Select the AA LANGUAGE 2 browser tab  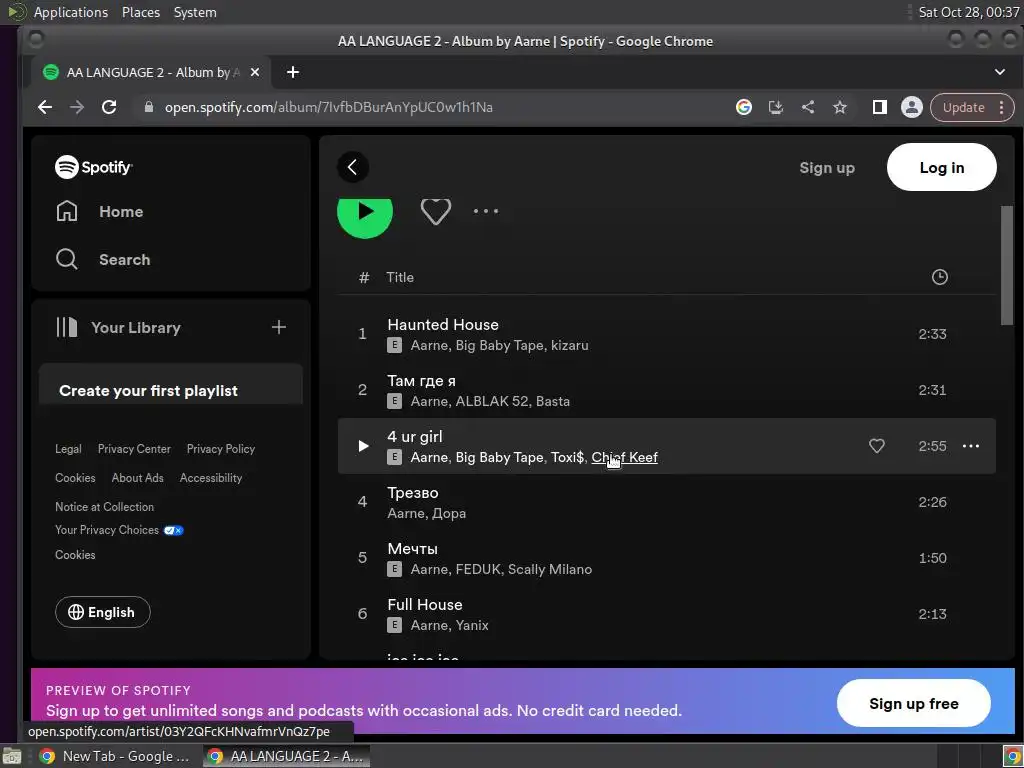[152, 72]
